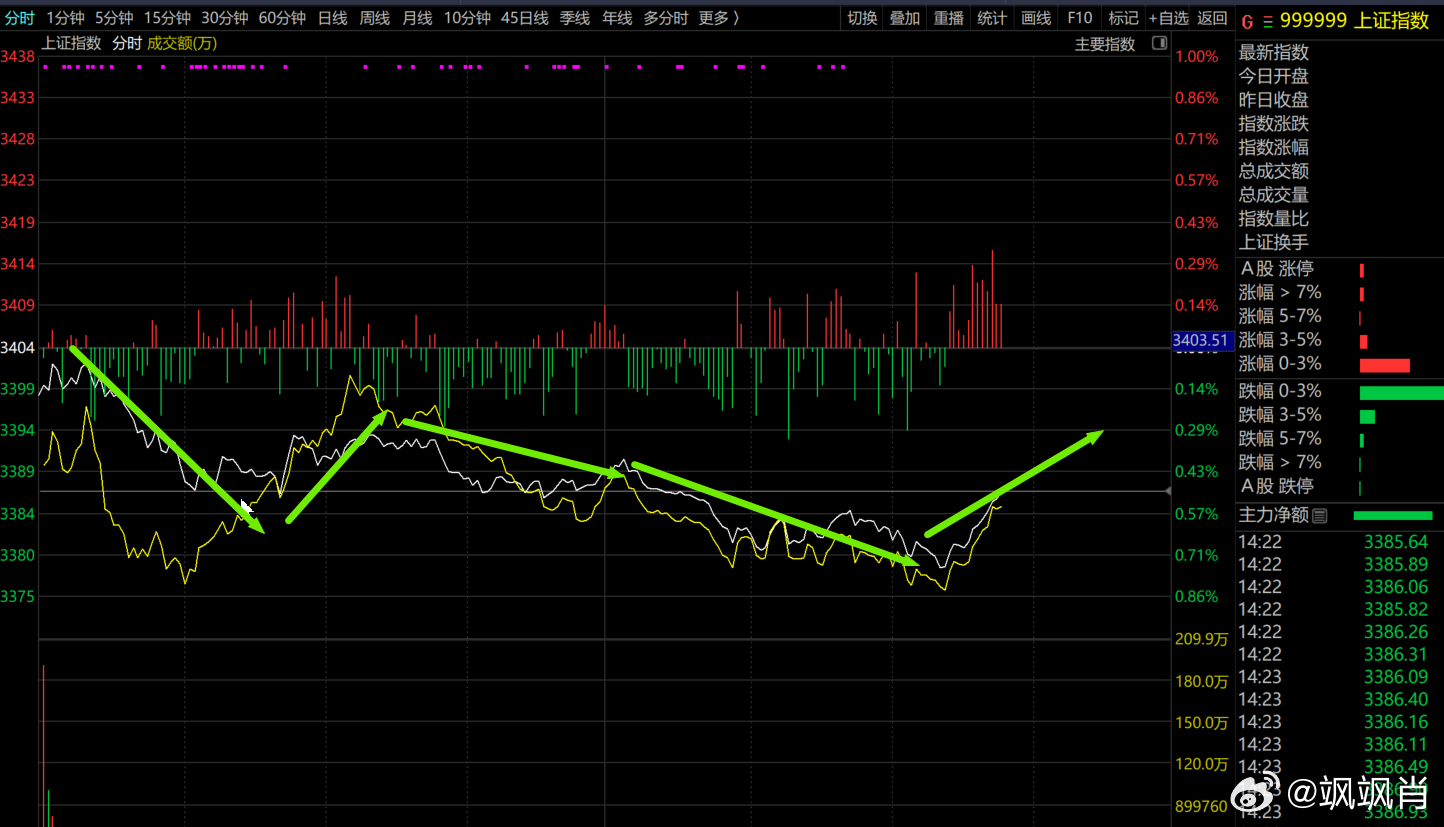Click the red G marker icon
This screenshot has height=827, width=1444.
(x=1245, y=21)
